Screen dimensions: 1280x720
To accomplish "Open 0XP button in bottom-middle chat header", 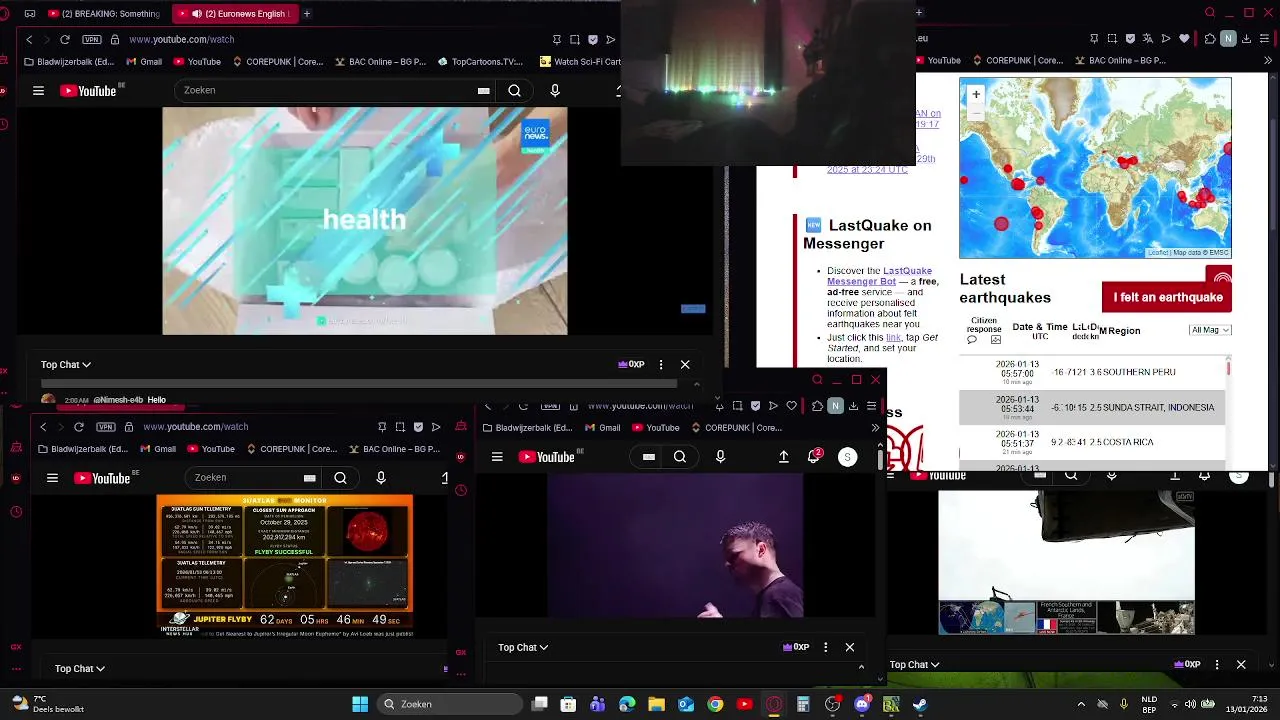I will pos(796,647).
